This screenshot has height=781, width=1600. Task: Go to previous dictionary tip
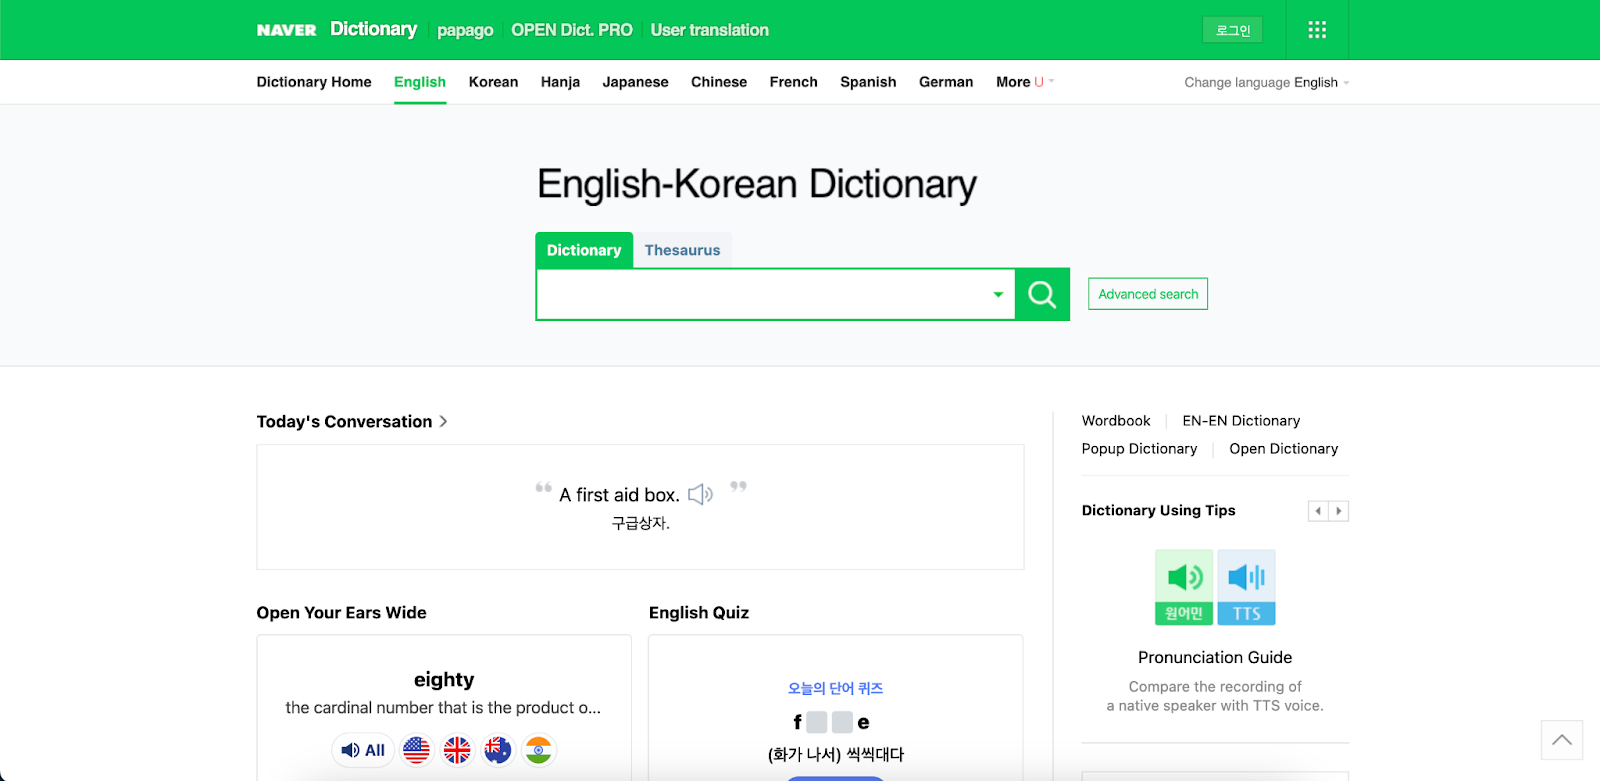tap(1318, 511)
